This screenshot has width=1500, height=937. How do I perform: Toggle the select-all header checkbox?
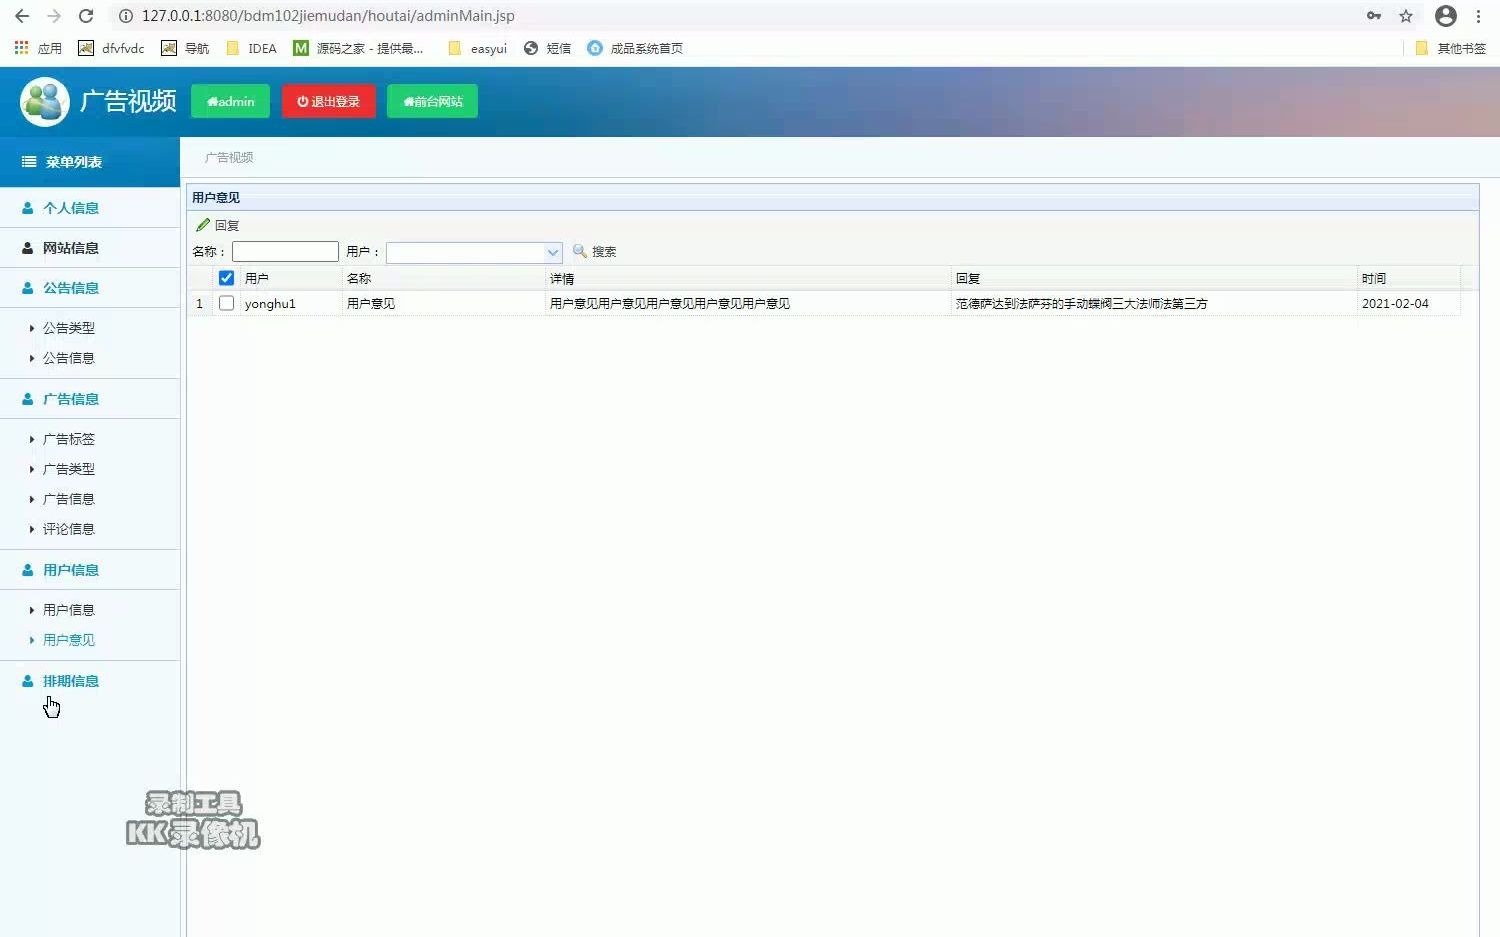pyautogui.click(x=226, y=278)
